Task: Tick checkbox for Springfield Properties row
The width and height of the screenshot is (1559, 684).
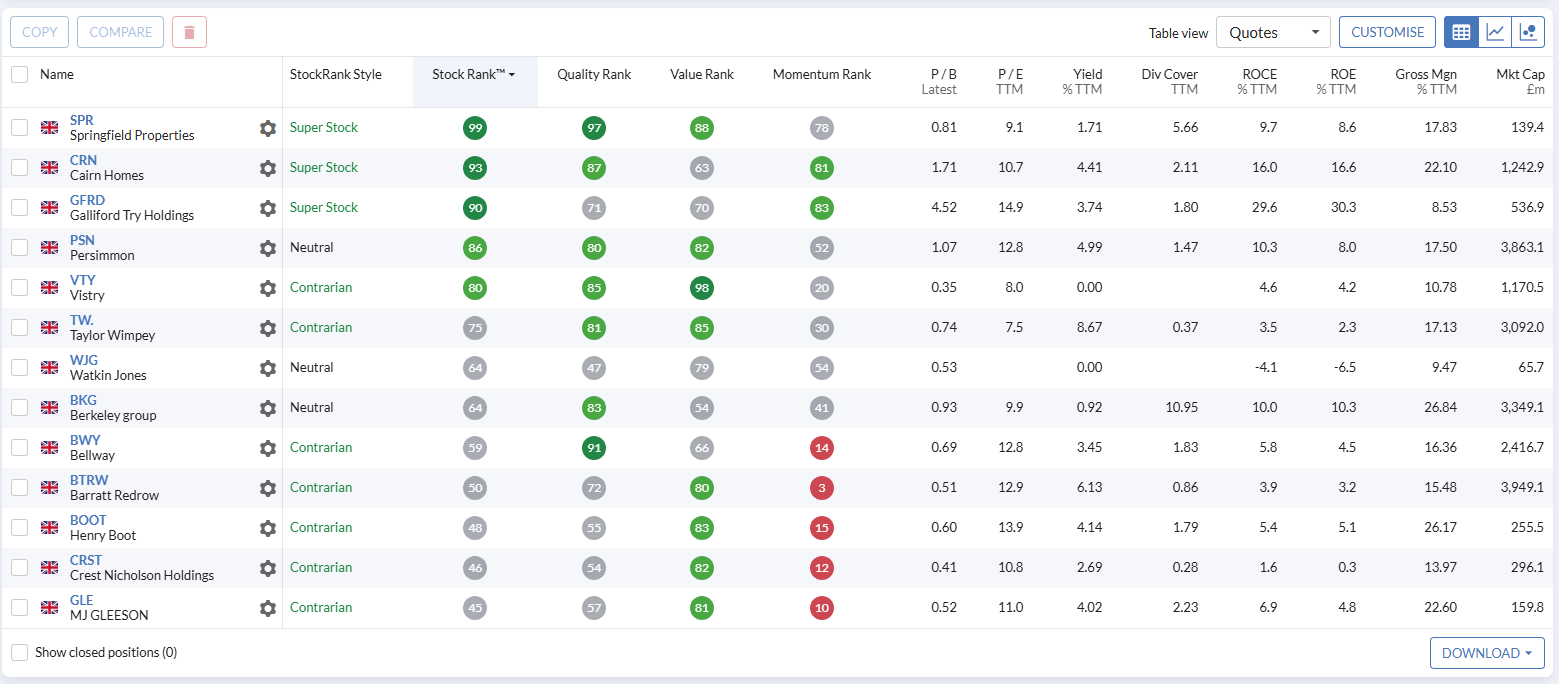Action: click(20, 128)
